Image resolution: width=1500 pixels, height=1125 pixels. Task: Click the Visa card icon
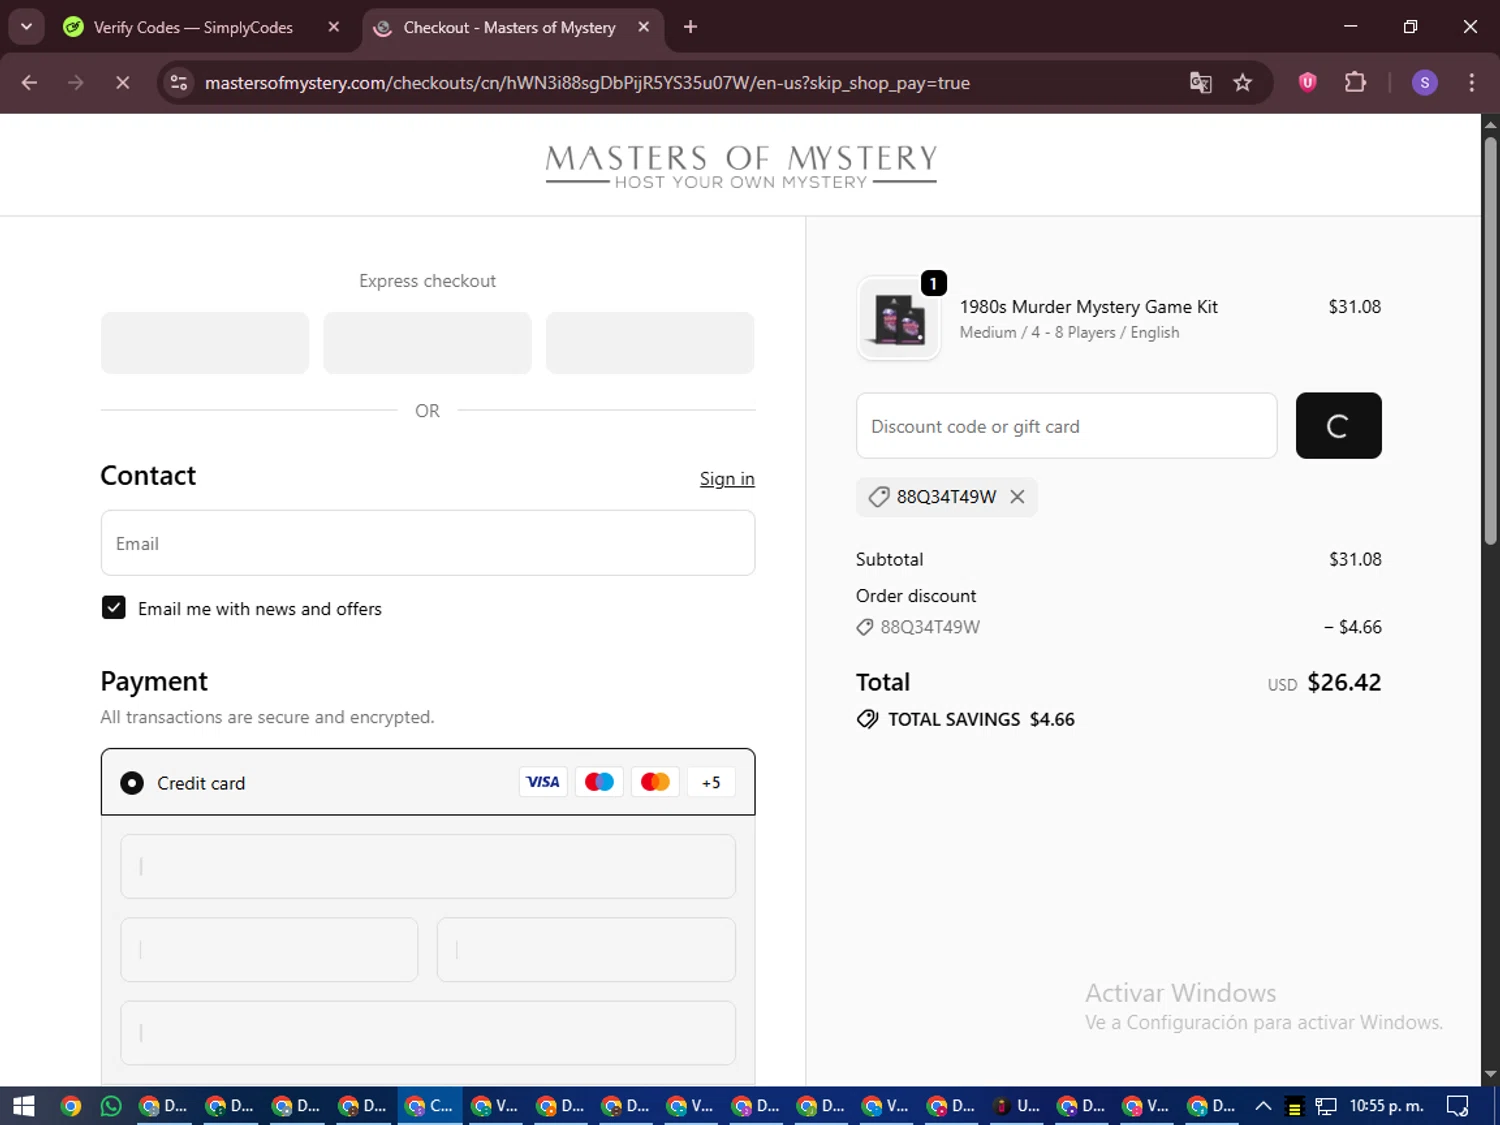click(543, 782)
